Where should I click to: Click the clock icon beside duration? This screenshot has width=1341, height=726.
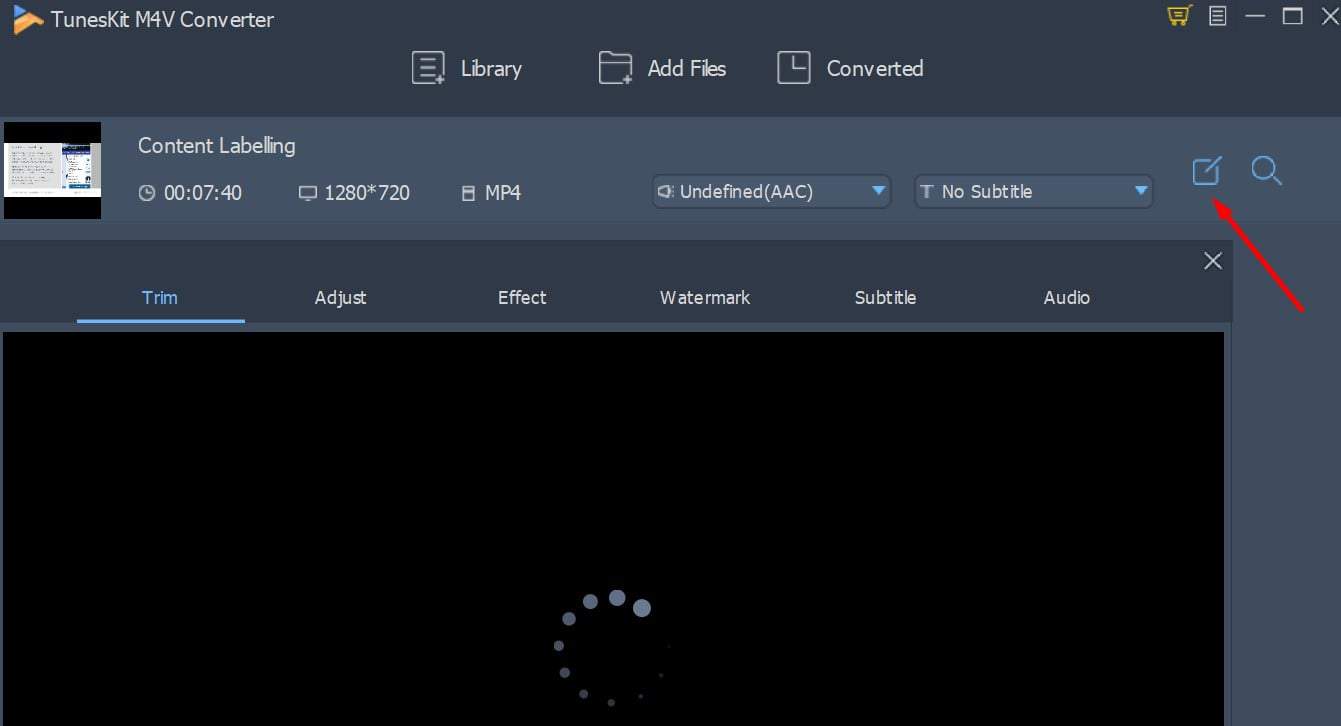point(147,193)
